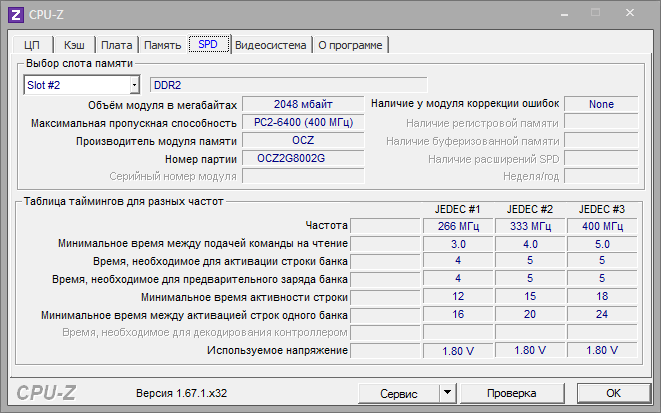Open the О программе tab
The width and height of the screenshot is (661, 413).
click(351, 45)
